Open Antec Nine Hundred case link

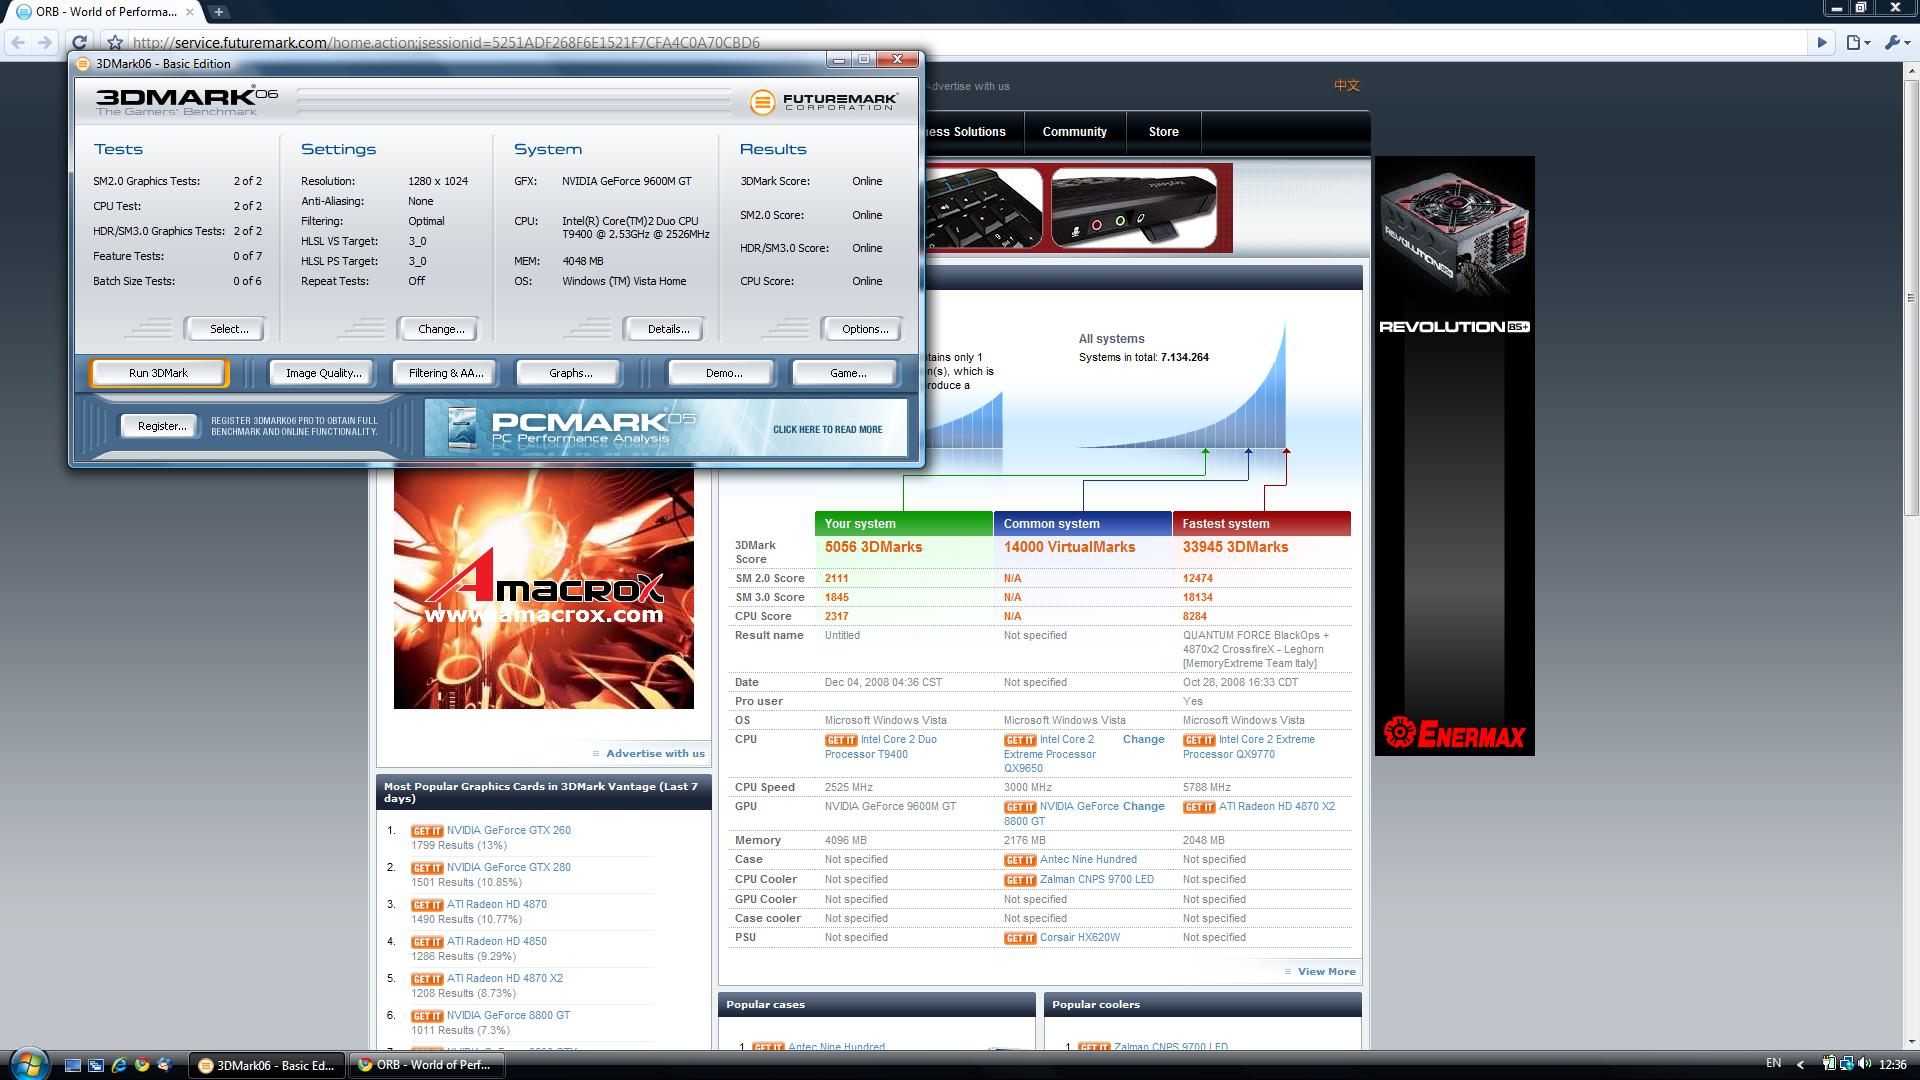(1088, 860)
